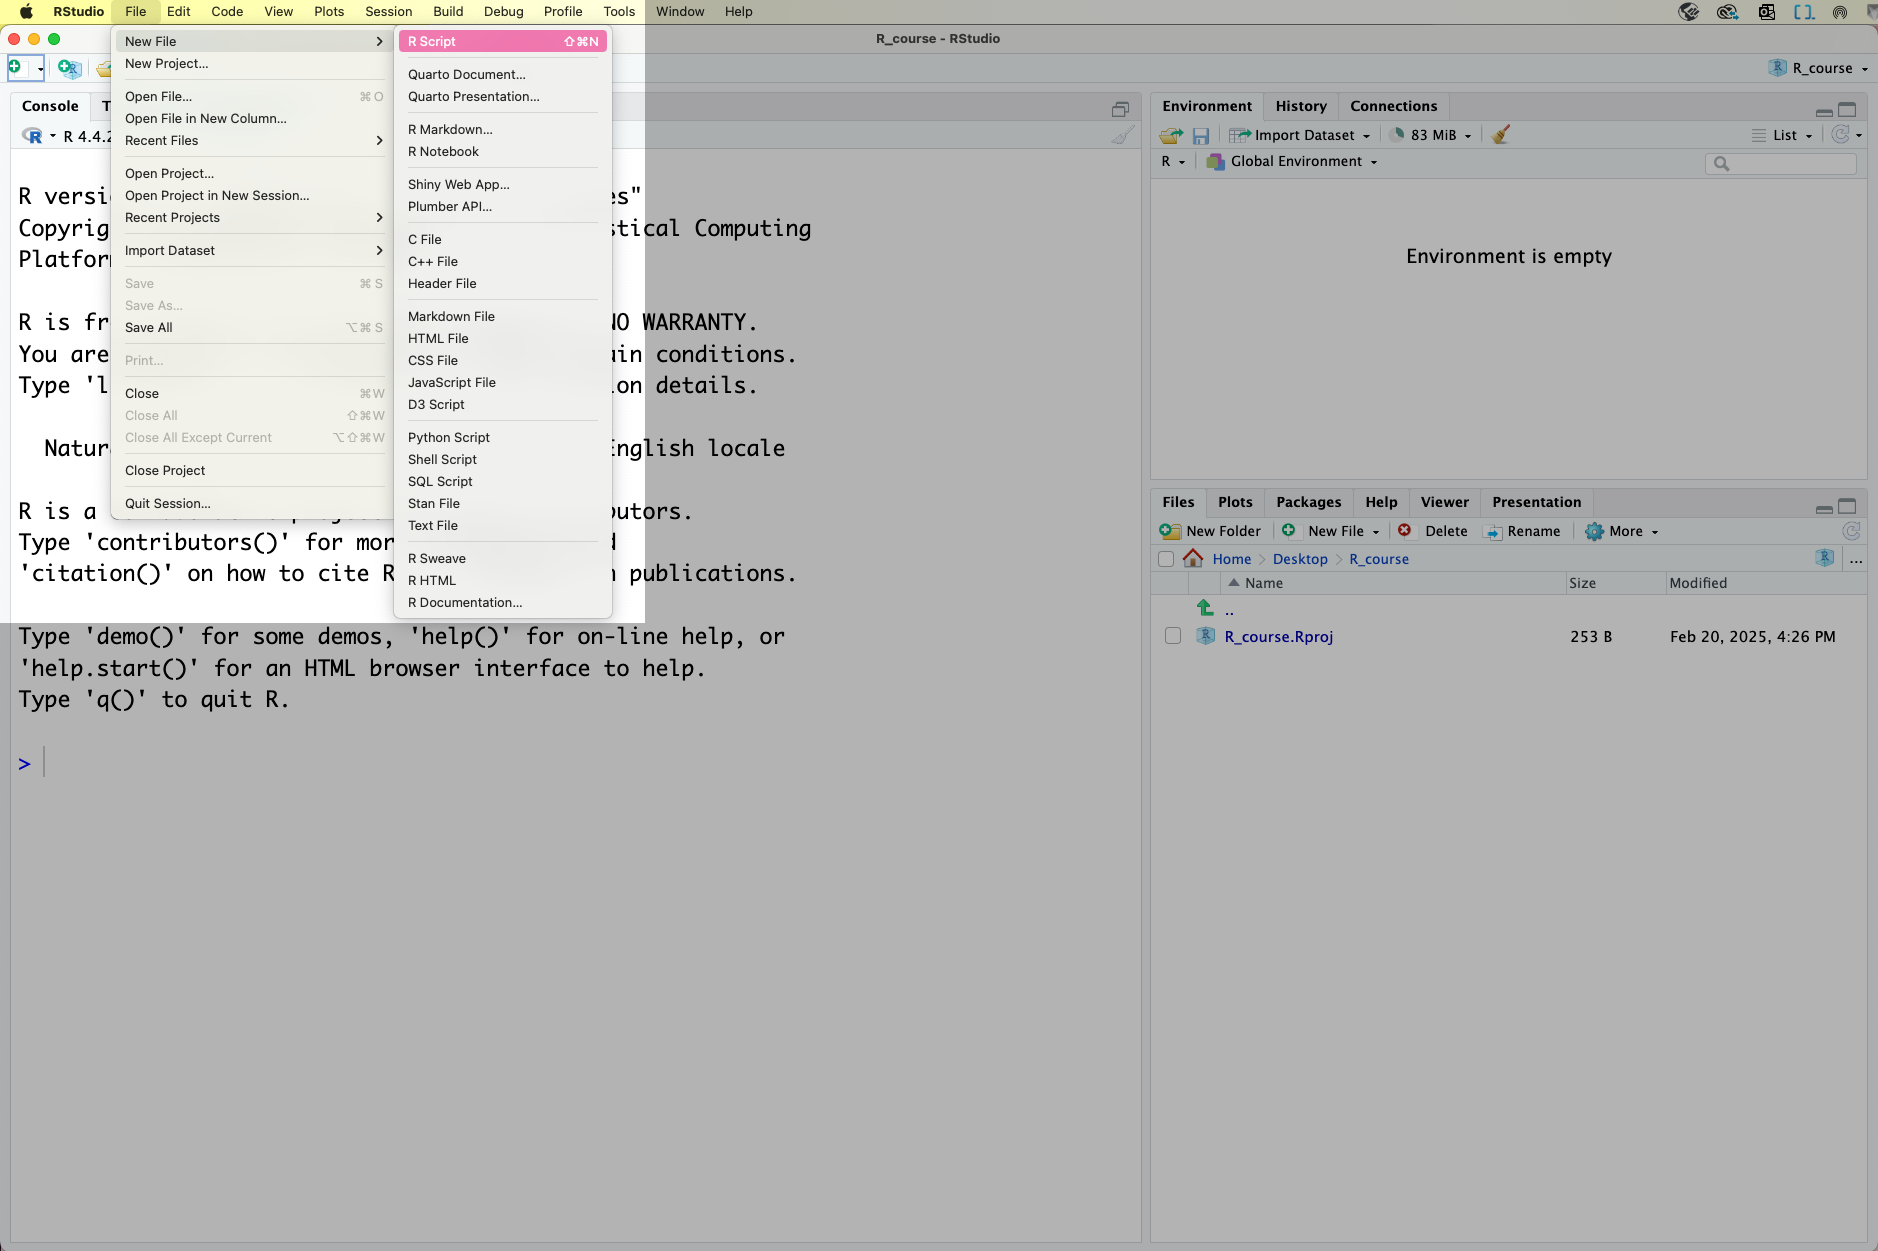The image size is (1878, 1251).
Task: Maximize the Environment pane
Action: [1847, 110]
